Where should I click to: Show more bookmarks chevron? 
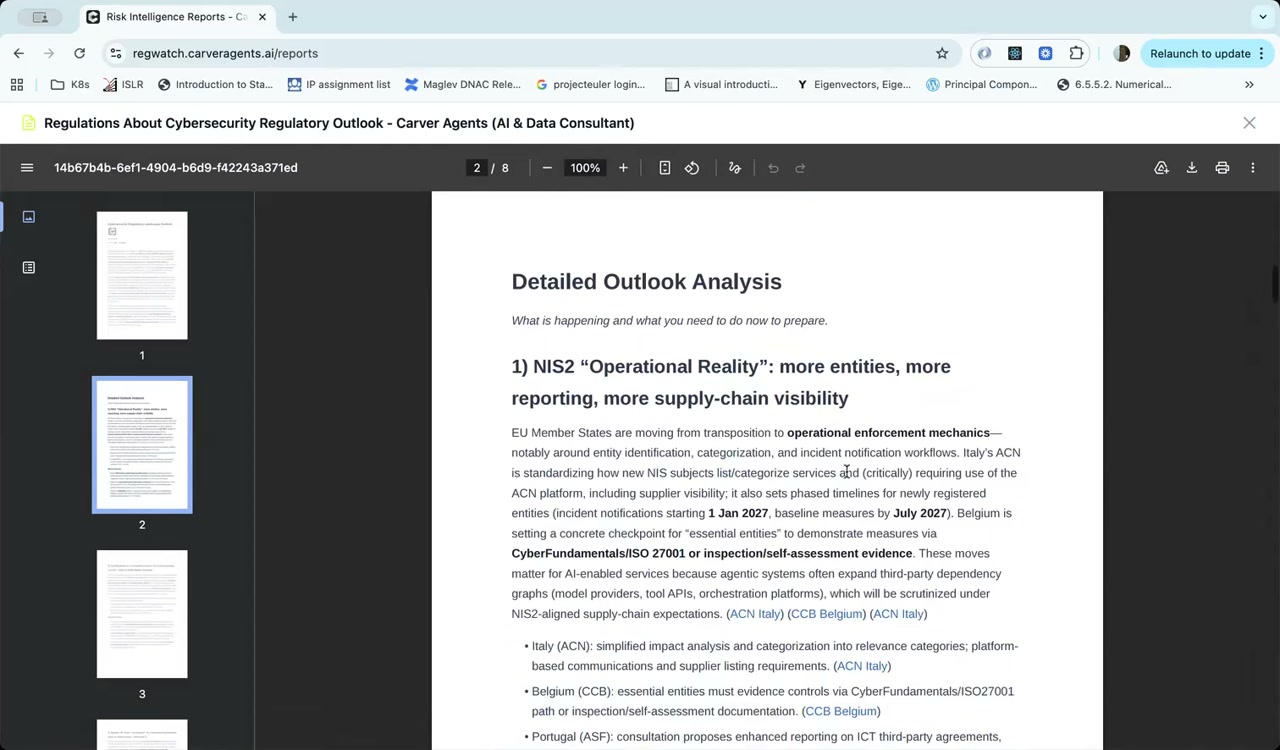point(1249,85)
